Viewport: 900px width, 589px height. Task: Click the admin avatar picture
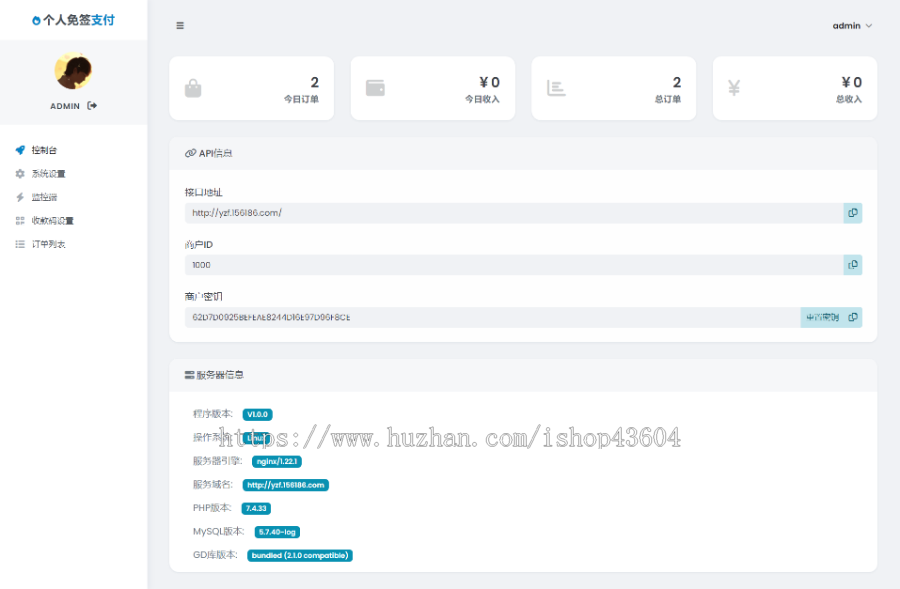(x=73, y=72)
